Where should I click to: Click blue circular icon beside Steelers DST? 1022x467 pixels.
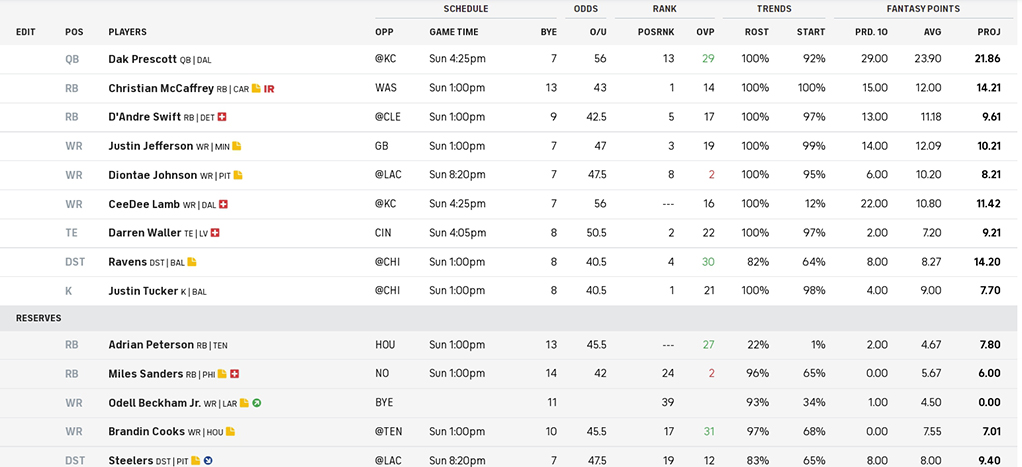click(208, 460)
